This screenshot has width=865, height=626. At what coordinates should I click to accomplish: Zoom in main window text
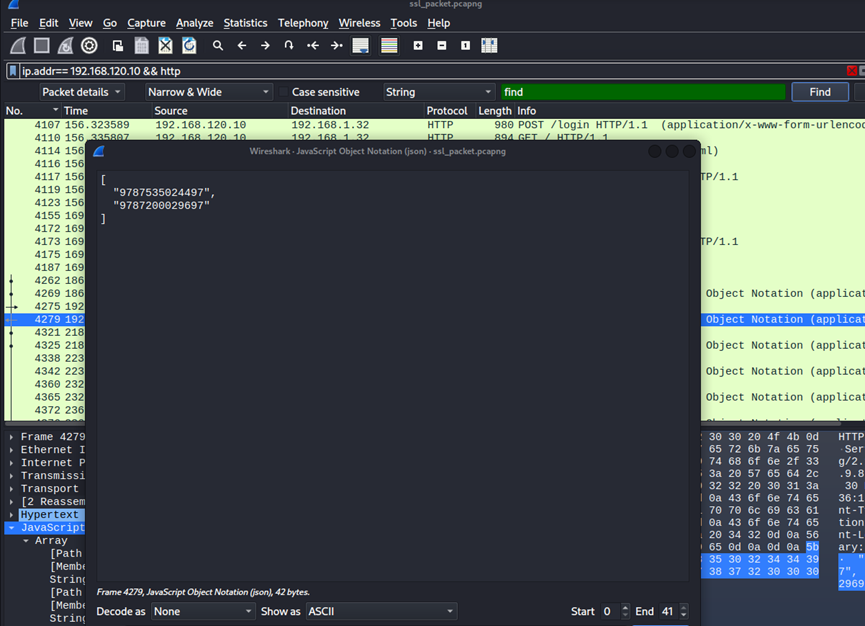pos(418,45)
